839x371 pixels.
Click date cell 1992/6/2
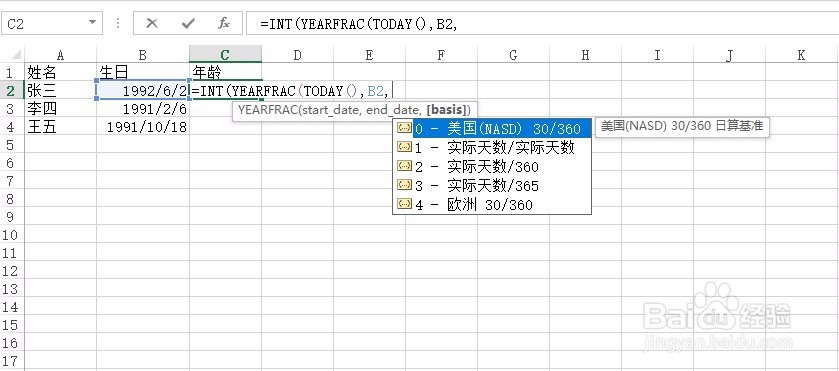(x=143, y=90)
